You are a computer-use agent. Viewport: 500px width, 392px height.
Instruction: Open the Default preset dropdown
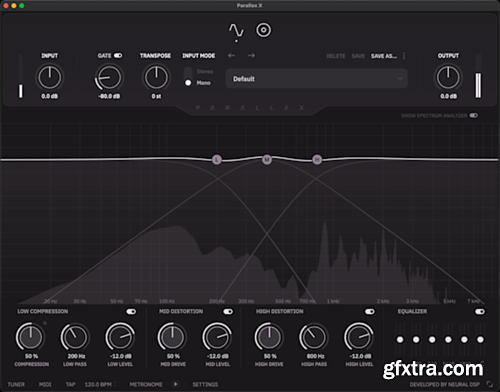317,79
